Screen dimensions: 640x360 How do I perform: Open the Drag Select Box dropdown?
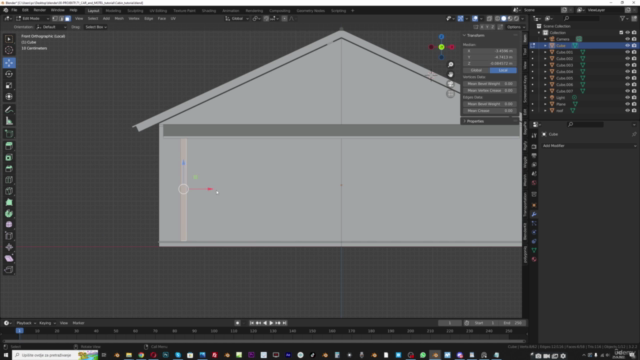(96, 27)
